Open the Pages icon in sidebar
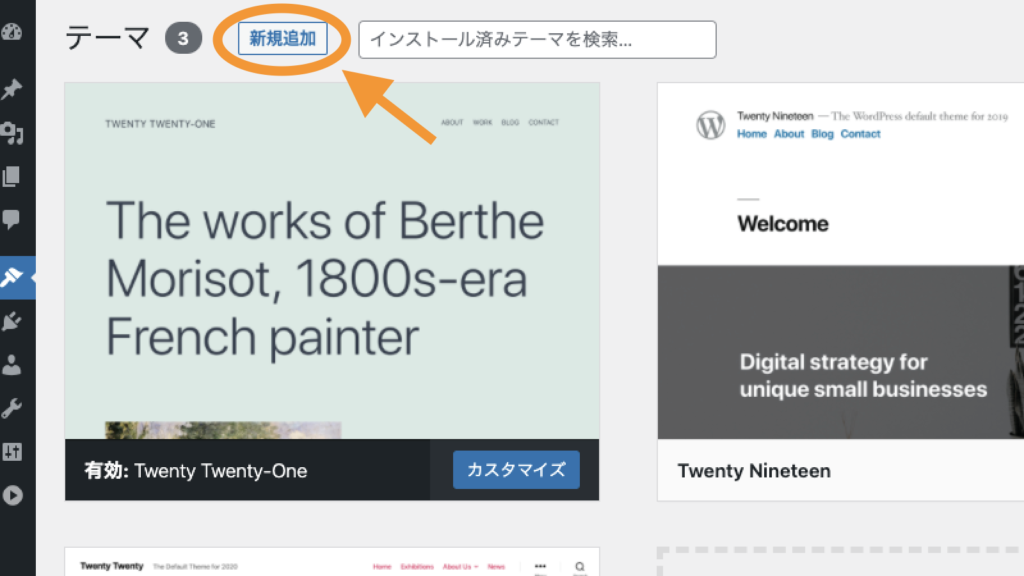The height and width of the screenshot is (576, 1024). pos(15,175)
